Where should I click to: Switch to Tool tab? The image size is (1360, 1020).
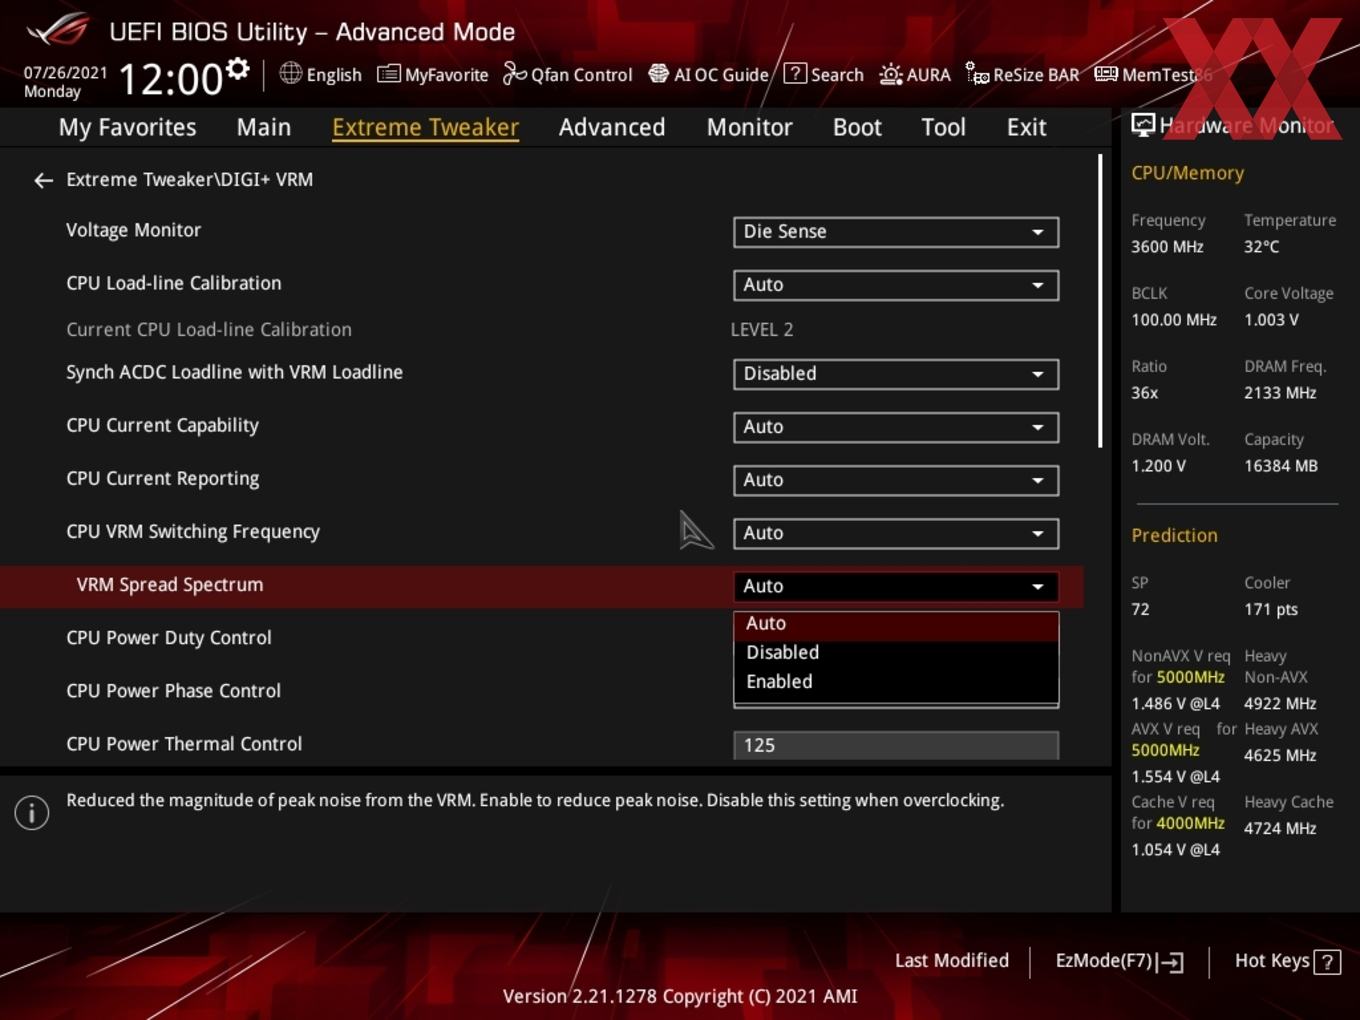click(943, 128)
